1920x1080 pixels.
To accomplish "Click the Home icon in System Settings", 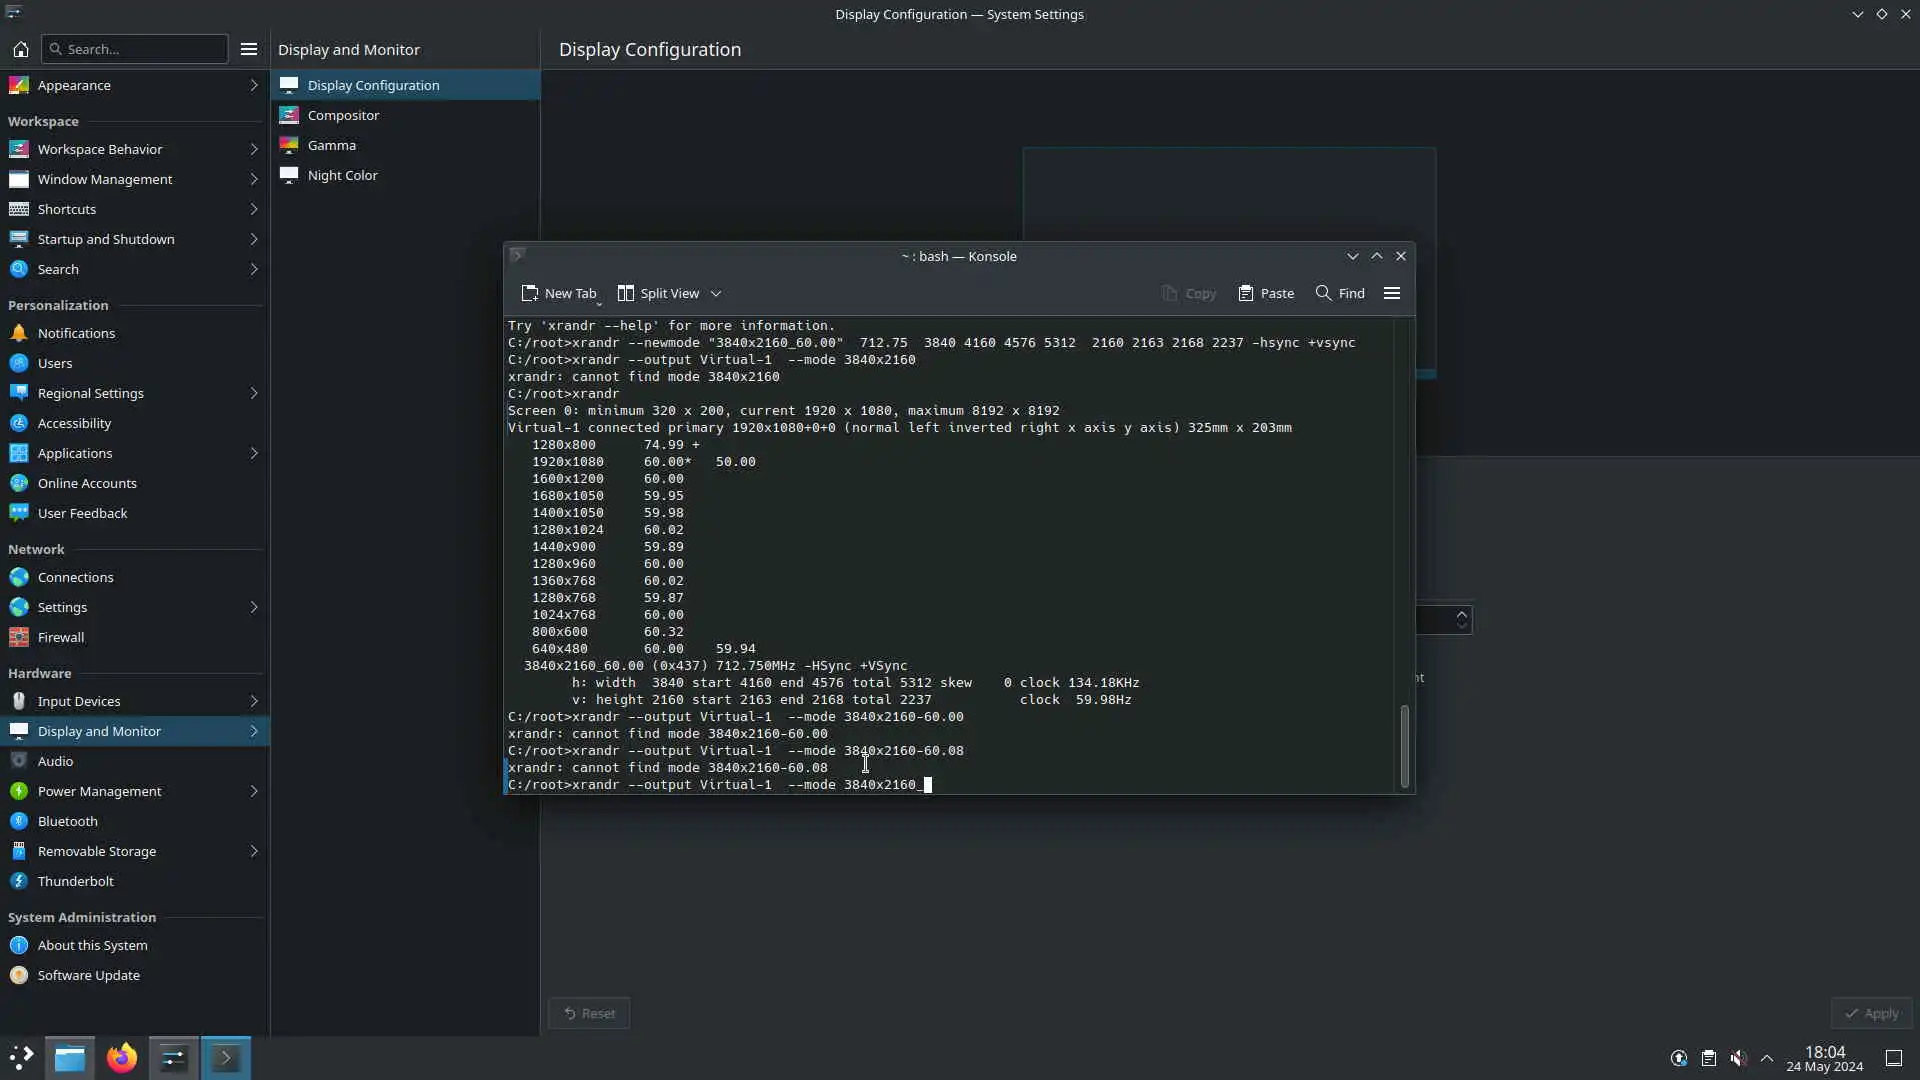I will pyautogui.click(x=20, y=49).
